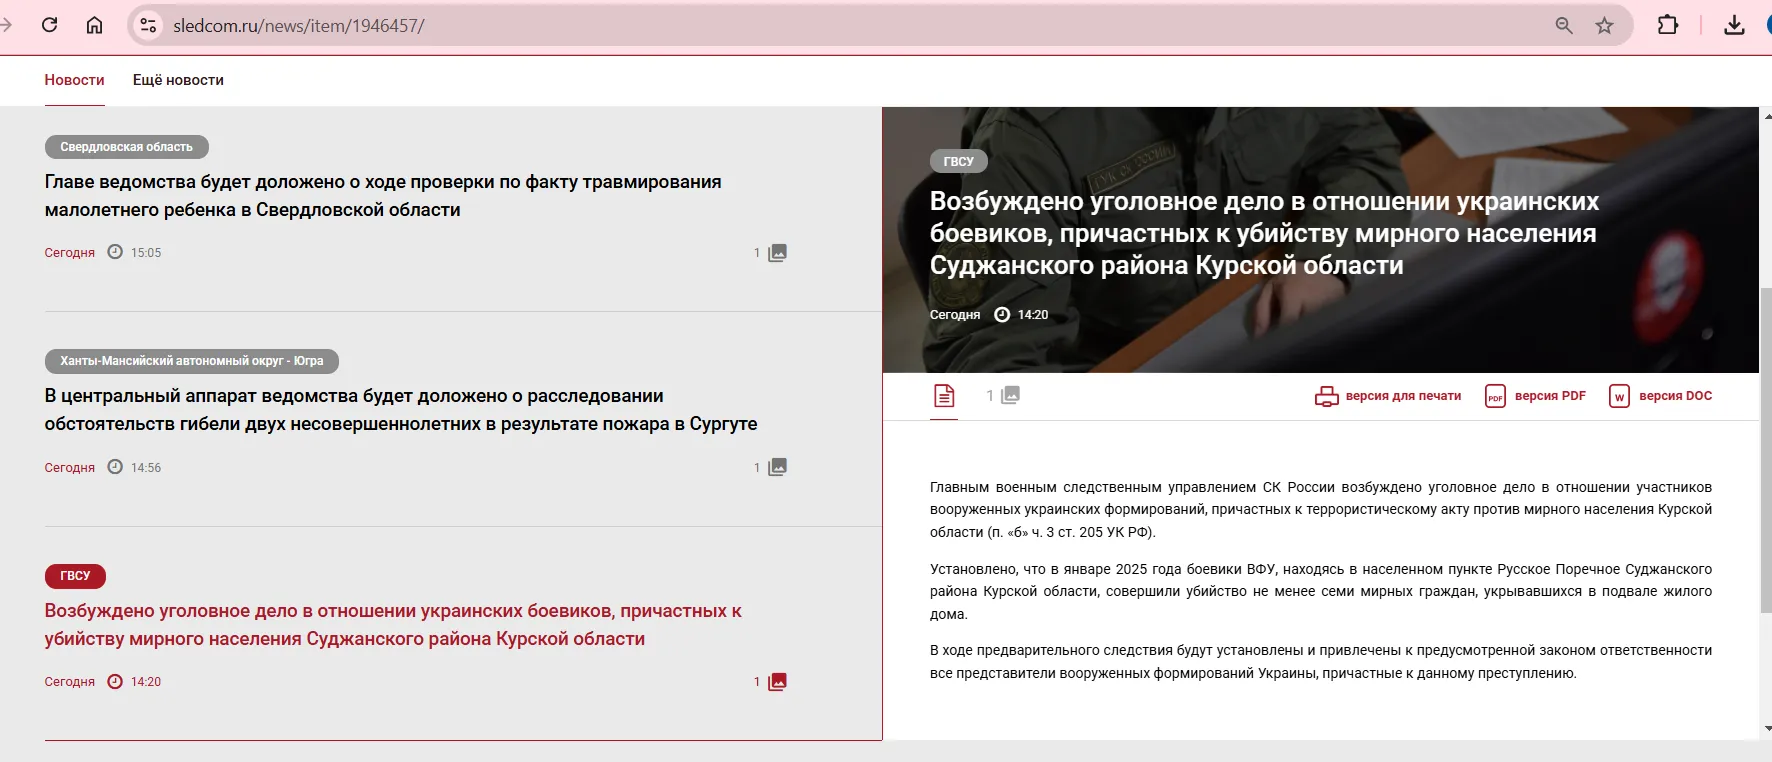
Task: Show the article text document tab icon
Action: (x=944, y=396)
